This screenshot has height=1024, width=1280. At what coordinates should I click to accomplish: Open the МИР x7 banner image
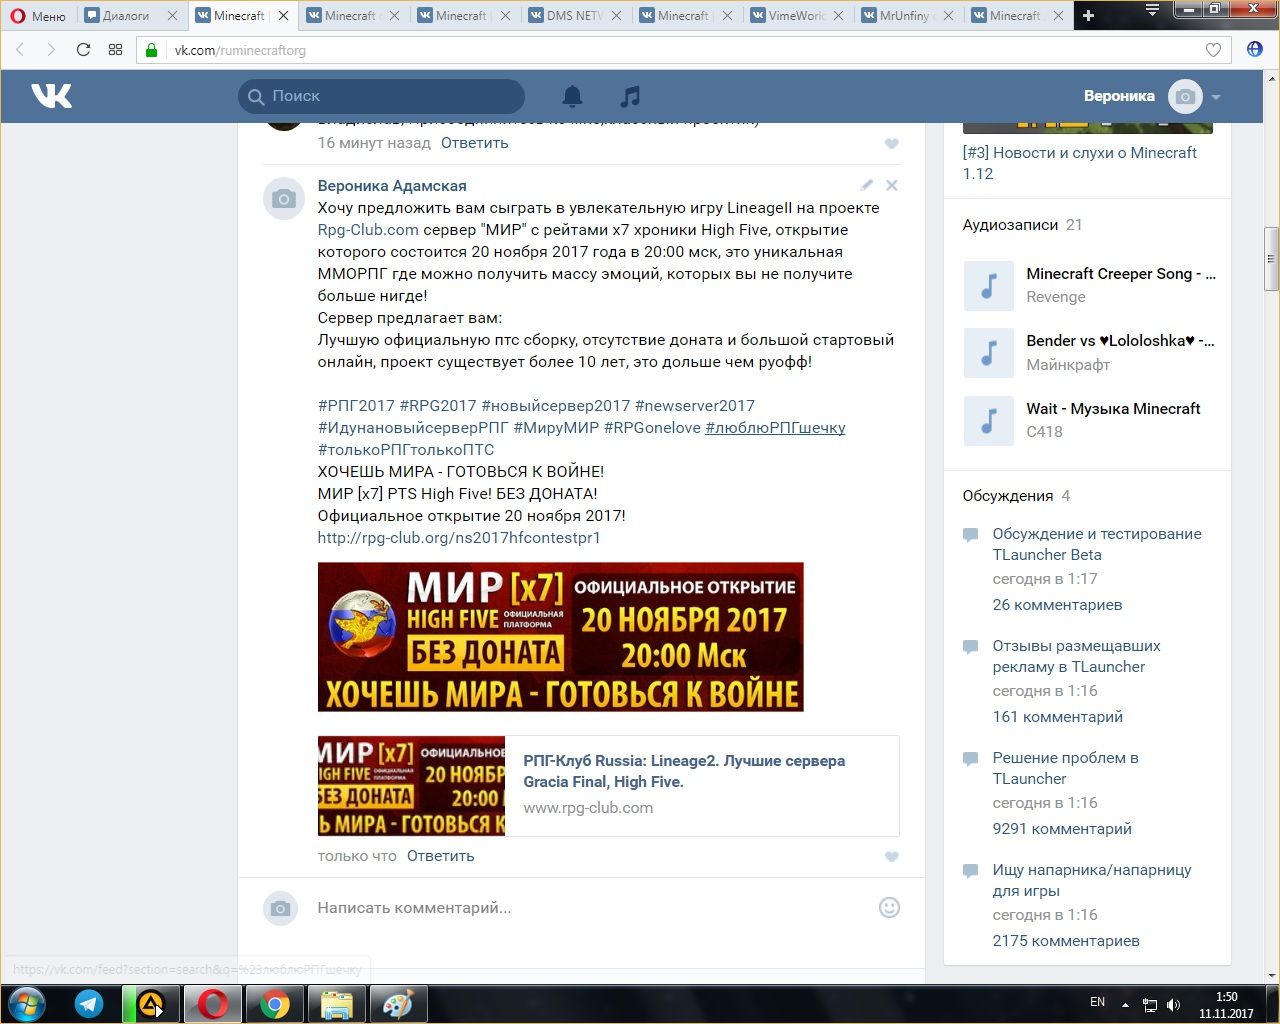pyautogui.click(x=560, y=637)
